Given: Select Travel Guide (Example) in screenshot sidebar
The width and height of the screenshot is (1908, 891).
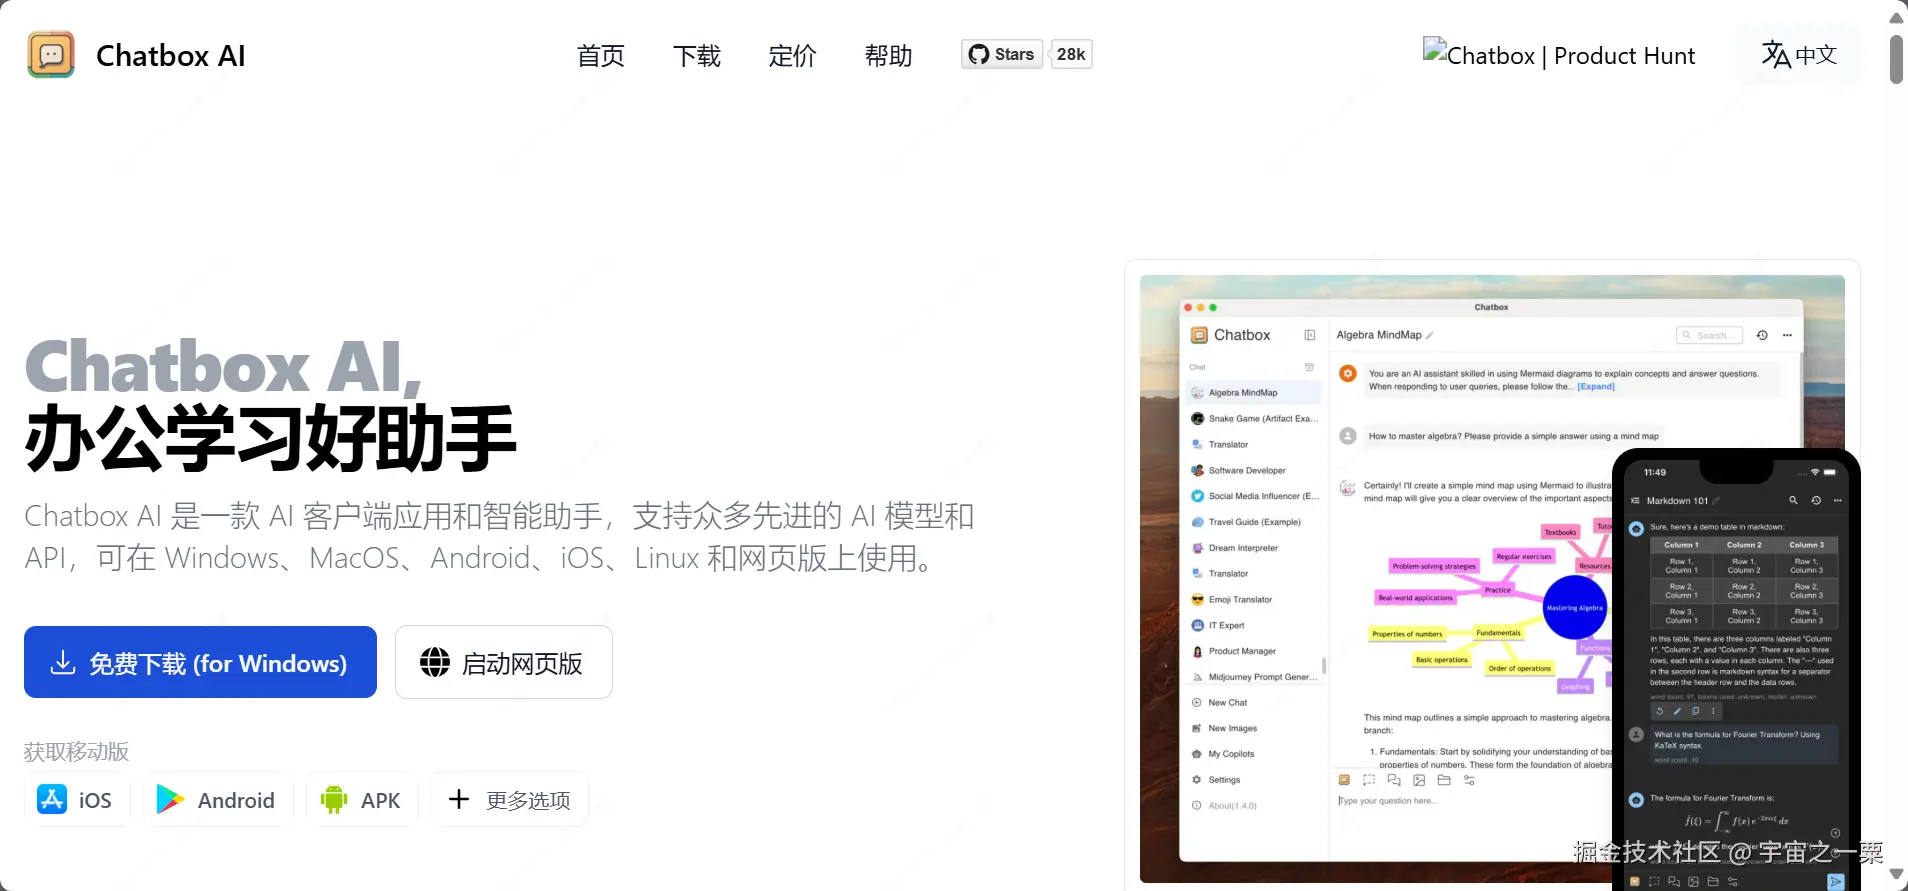Looking at the screenshot, I should coord(1254,522).
